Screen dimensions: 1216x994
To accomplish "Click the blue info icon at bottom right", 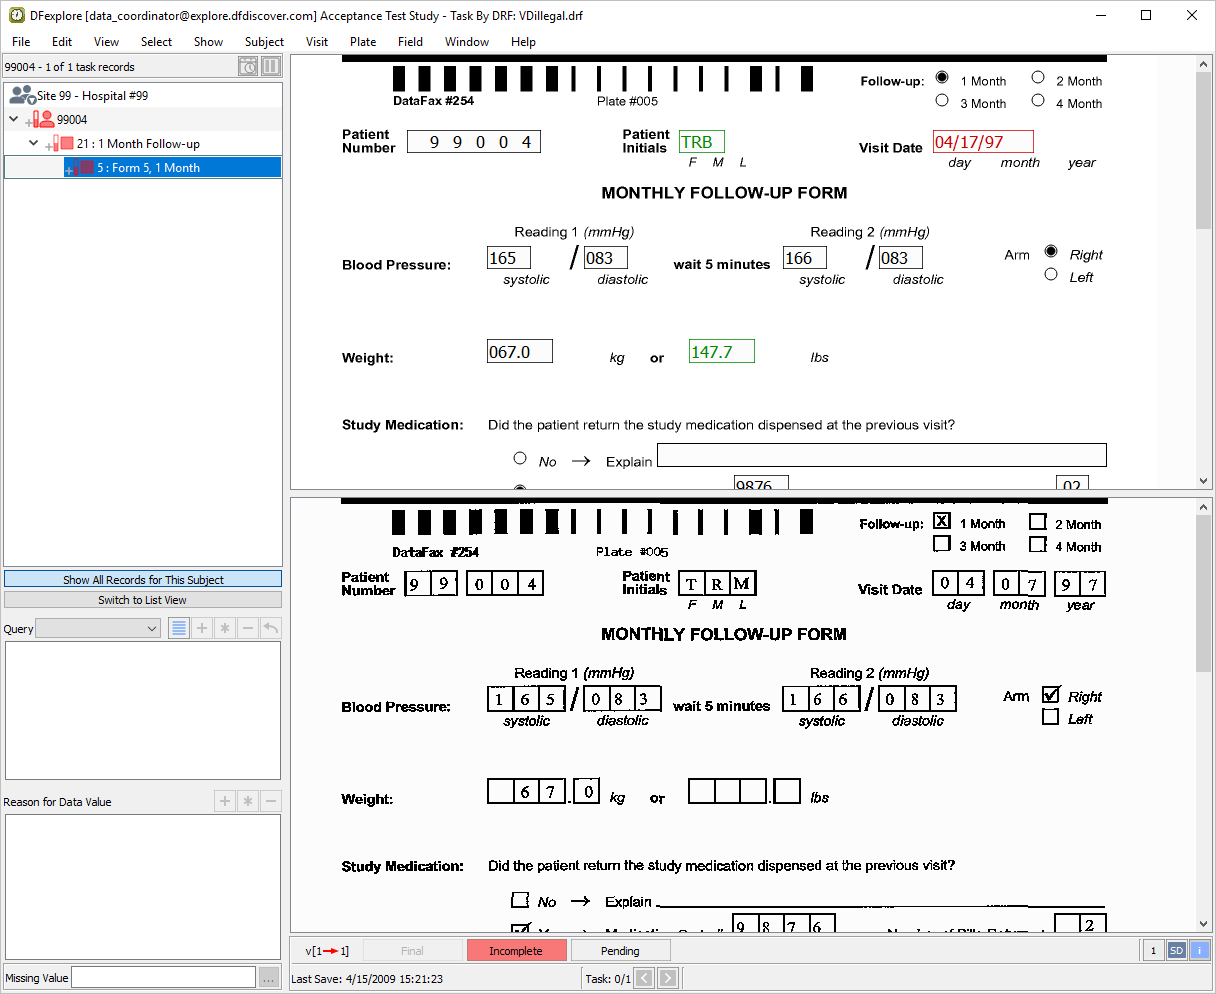I will tap(1199, 951).
